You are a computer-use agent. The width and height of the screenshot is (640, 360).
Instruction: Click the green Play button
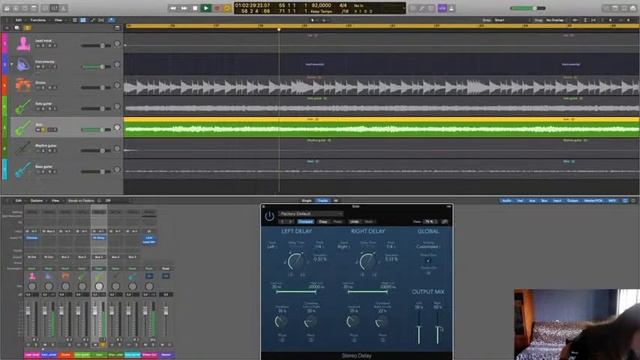pyautogui.click(x=206, y=8)
